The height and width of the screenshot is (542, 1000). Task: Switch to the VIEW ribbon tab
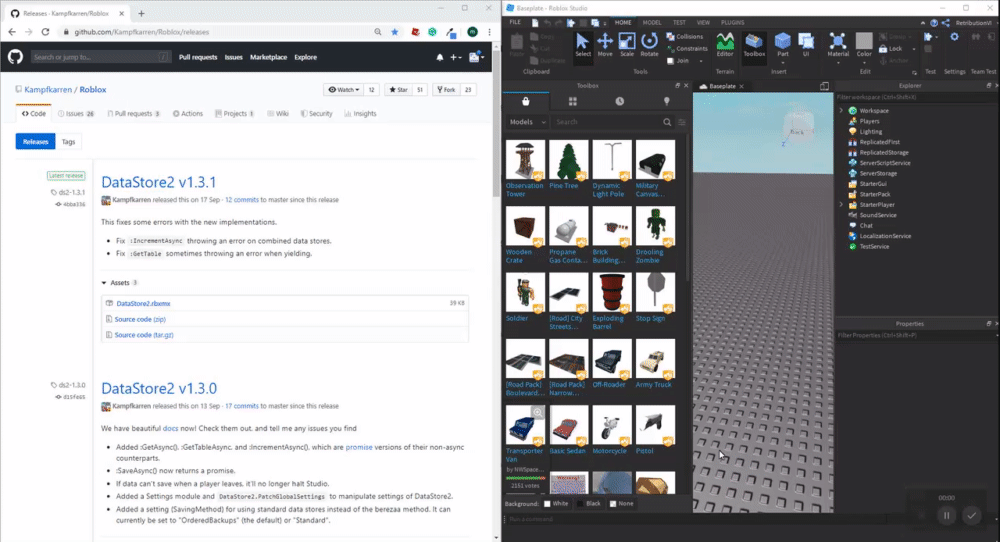[x=703, y=22]
